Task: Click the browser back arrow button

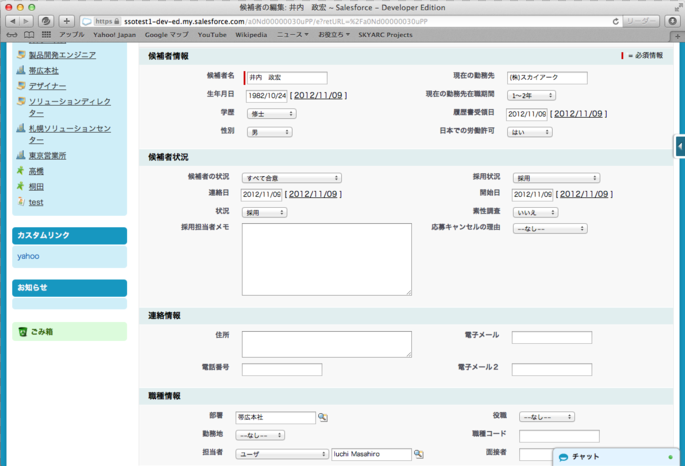Action: [x=11, y=21]
